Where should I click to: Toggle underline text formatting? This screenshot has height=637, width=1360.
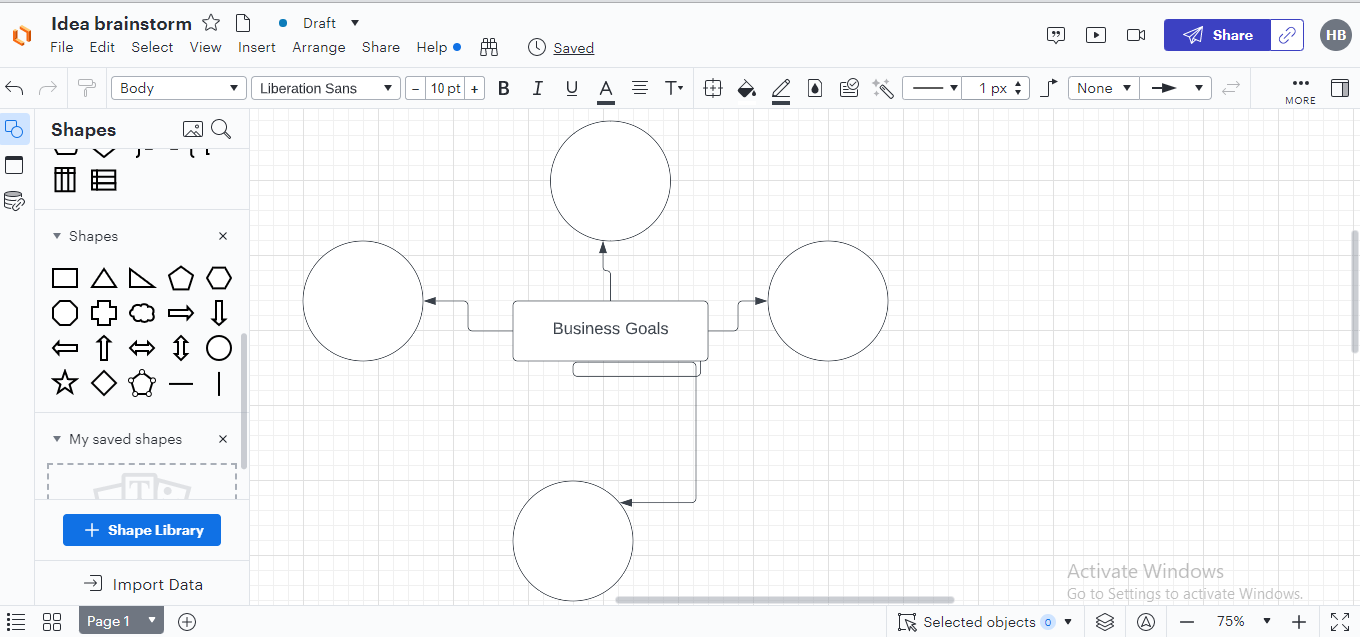[x=571, y=88]
